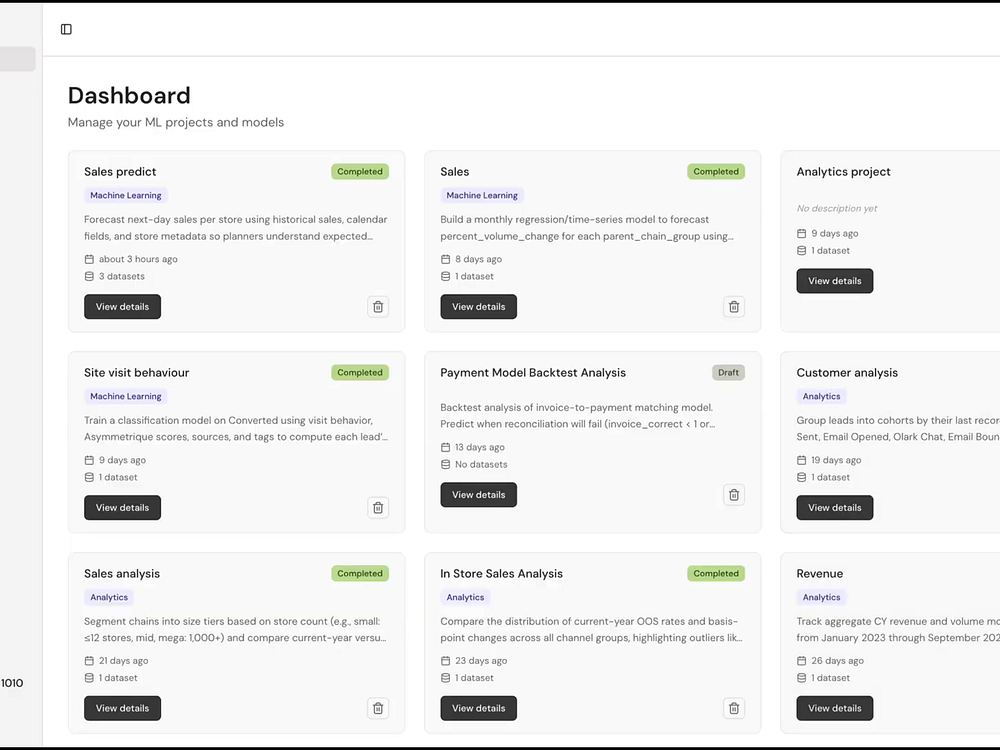View details of In Store Sales Analysis
This screenshot has width=1000, height=750.
point(478,708)
